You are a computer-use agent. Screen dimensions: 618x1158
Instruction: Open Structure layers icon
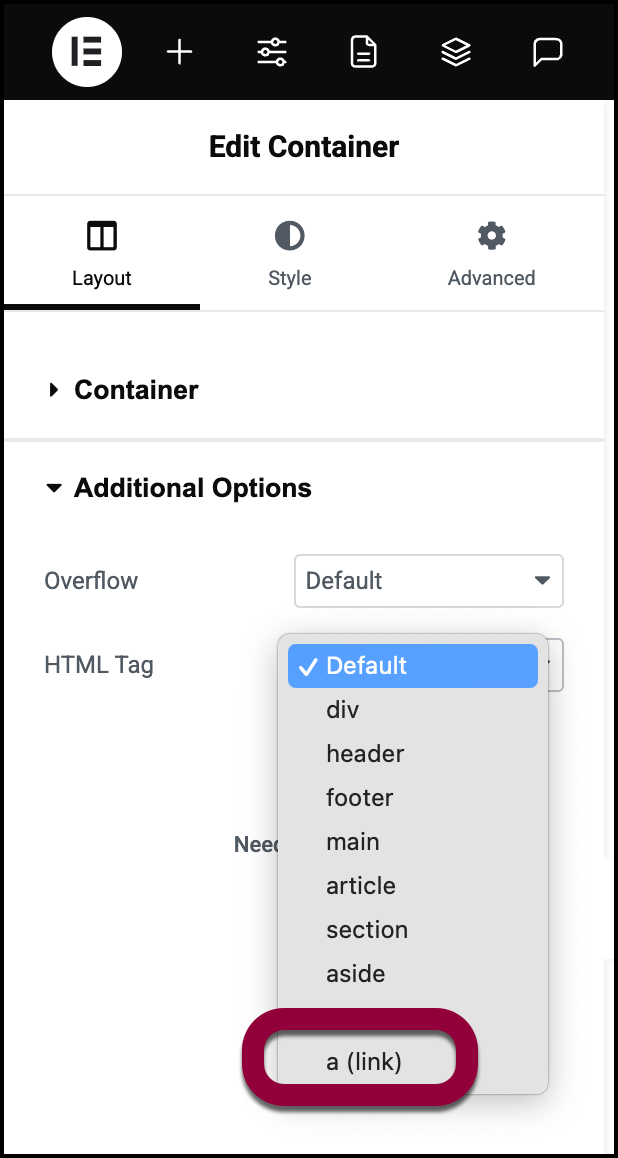point(456,52)
